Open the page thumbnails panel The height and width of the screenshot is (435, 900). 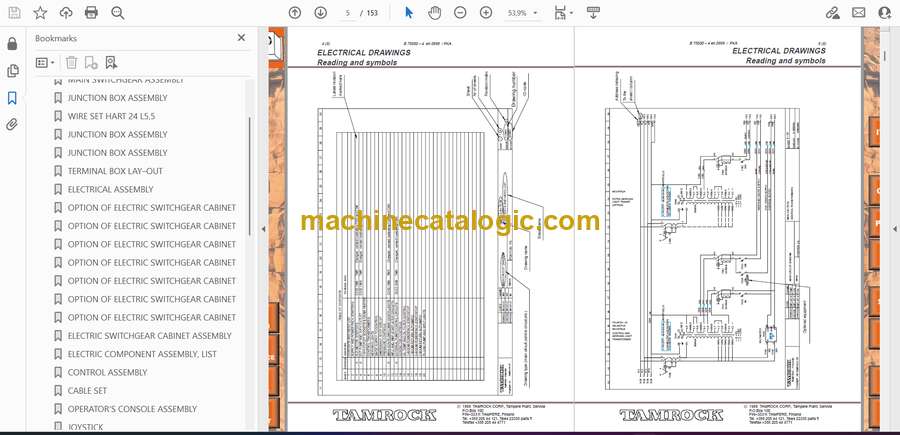click(12, 71)
